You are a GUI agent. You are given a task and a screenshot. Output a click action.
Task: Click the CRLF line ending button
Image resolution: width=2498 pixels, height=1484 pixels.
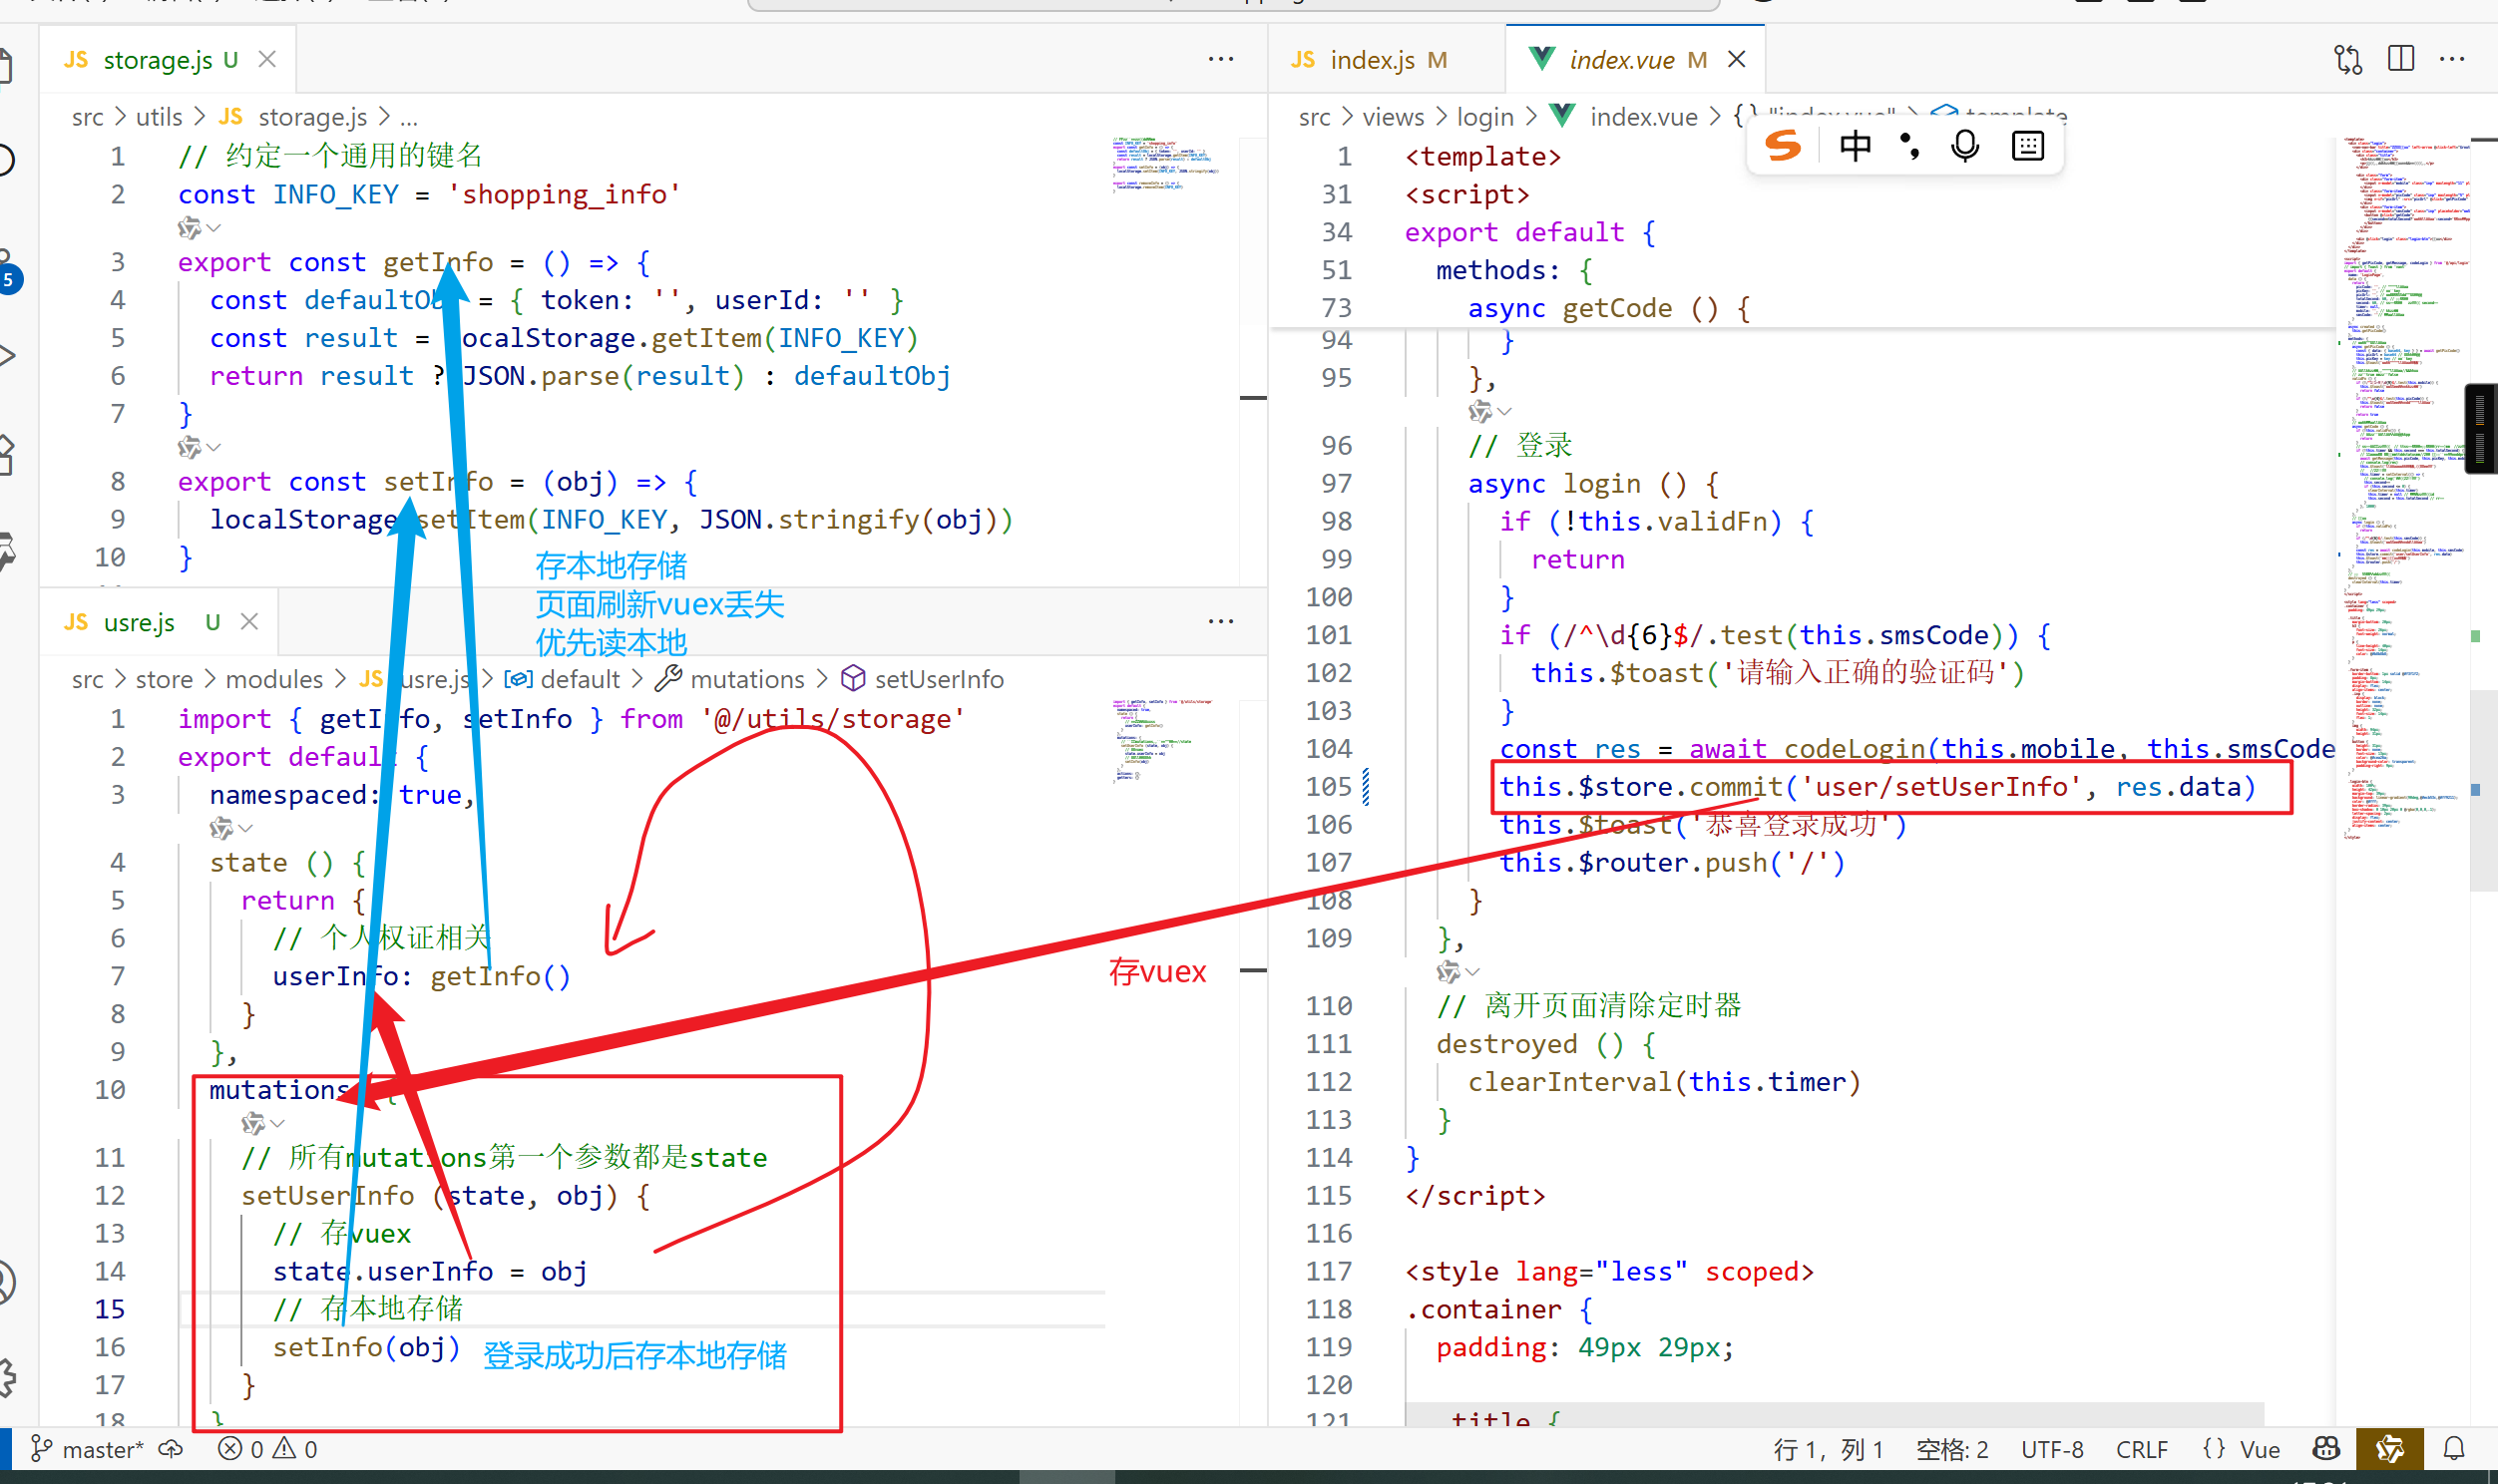point(2141,1448)
